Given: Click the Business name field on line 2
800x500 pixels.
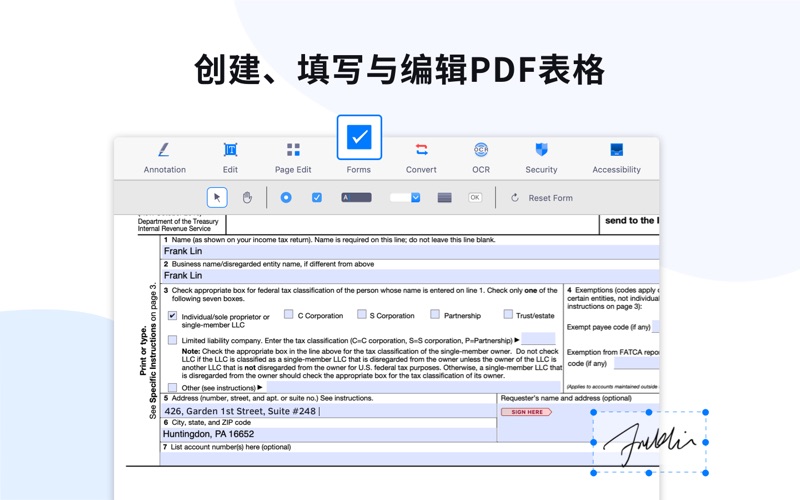Looking at the screenshot, I should tap(410, 276).
